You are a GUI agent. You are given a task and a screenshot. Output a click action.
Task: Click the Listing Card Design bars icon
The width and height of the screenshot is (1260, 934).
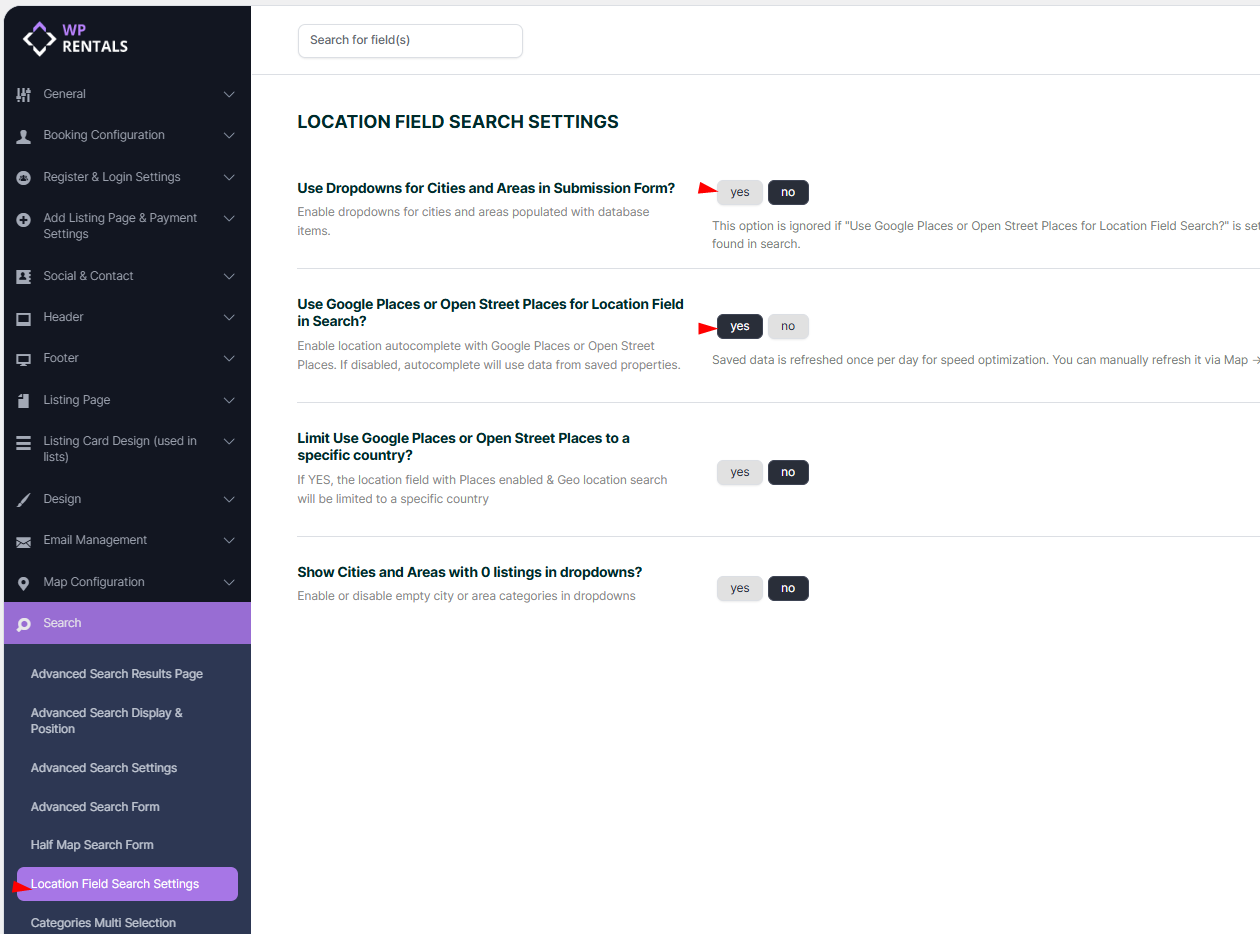[x=24, y=442]
